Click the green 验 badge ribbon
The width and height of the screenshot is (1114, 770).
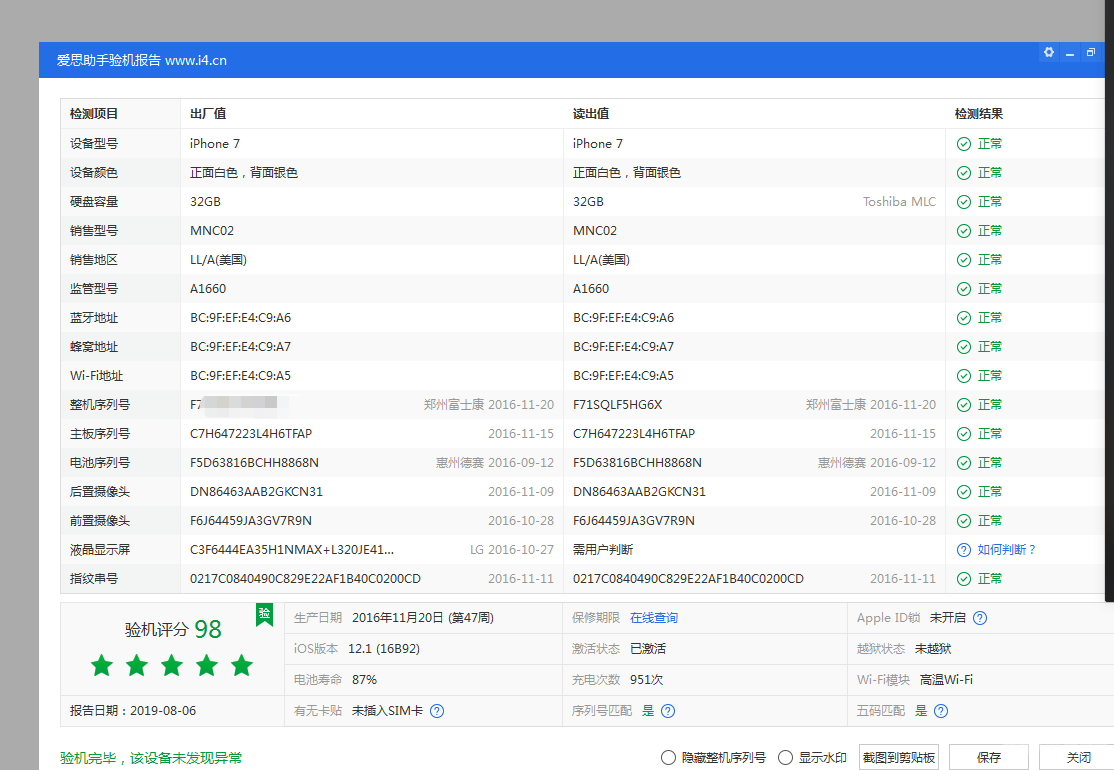(264, 614)
